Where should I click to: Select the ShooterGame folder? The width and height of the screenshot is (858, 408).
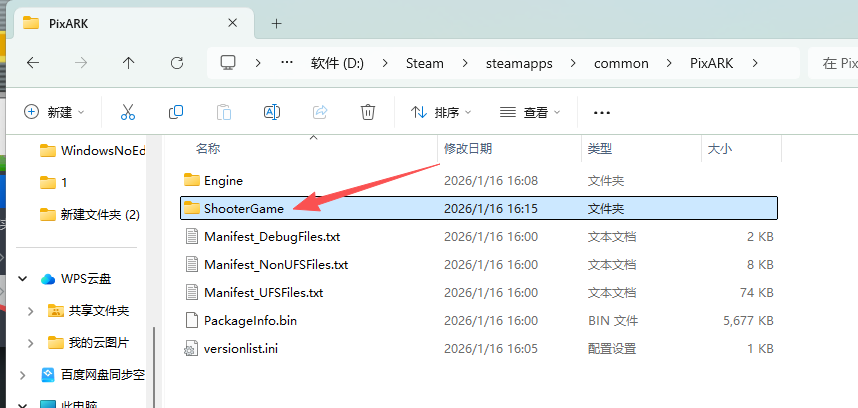(244, 208)
